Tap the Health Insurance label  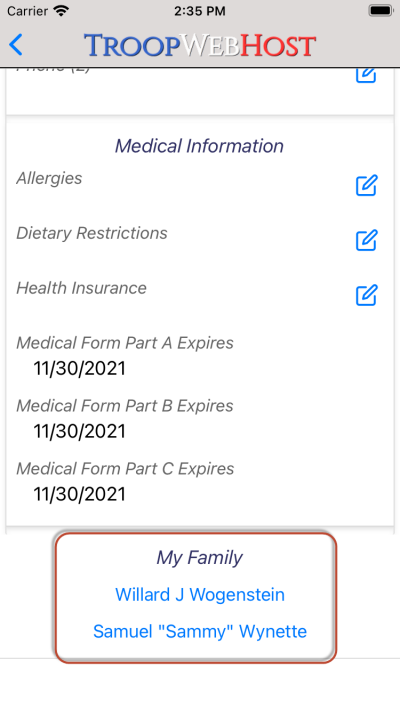82,288
